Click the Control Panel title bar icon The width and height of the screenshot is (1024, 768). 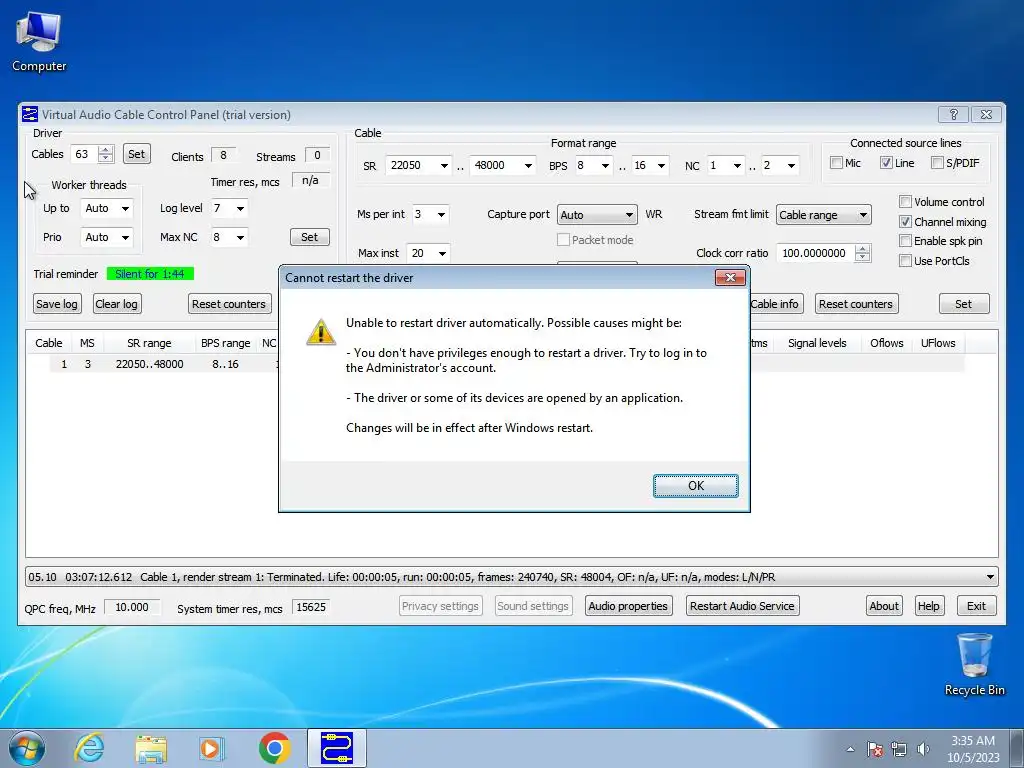(30, 114)
